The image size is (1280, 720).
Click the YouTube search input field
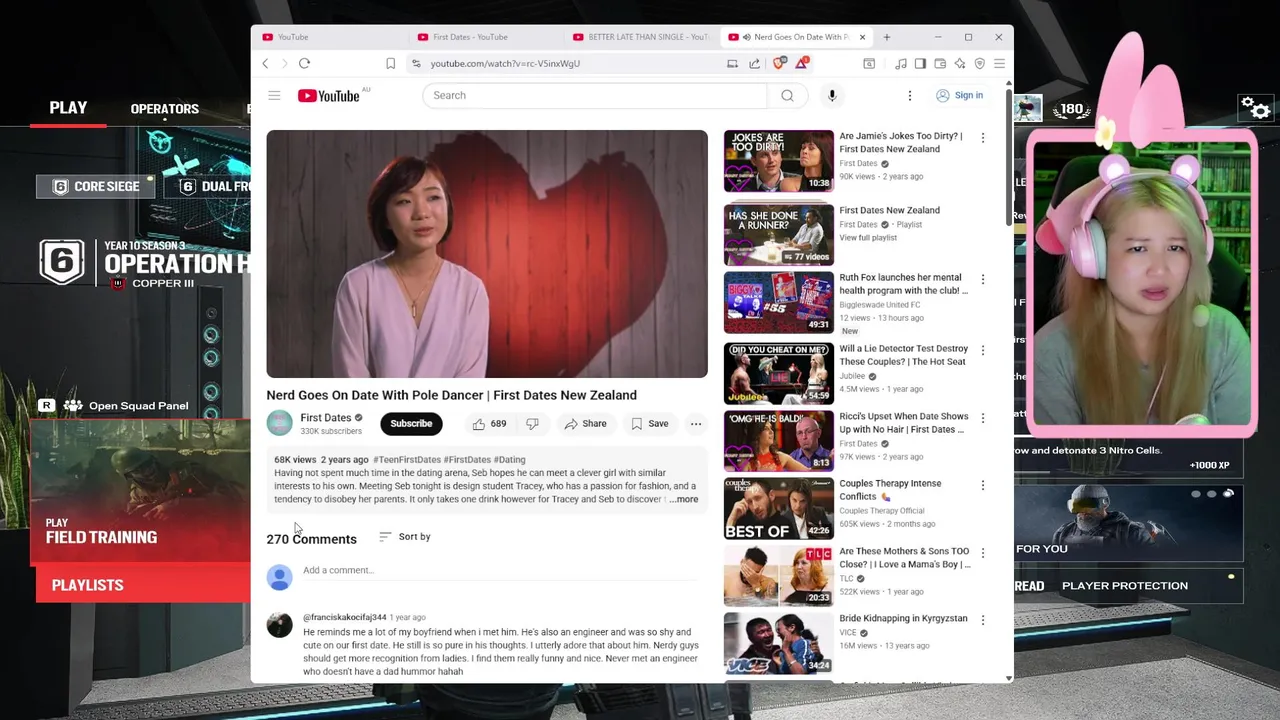[595, 95]
